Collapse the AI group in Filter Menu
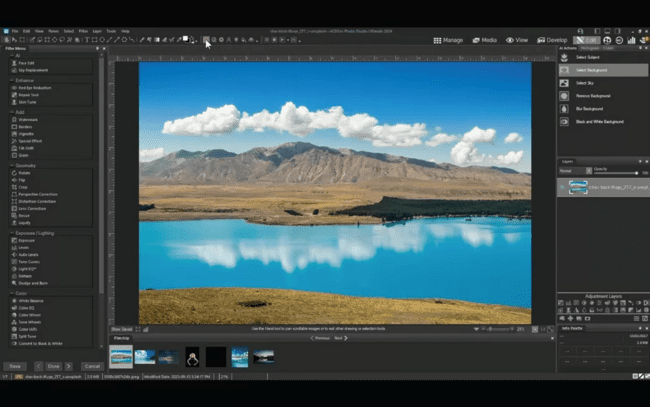This screenshot has width=650, height=407. [x=12, y=56]
